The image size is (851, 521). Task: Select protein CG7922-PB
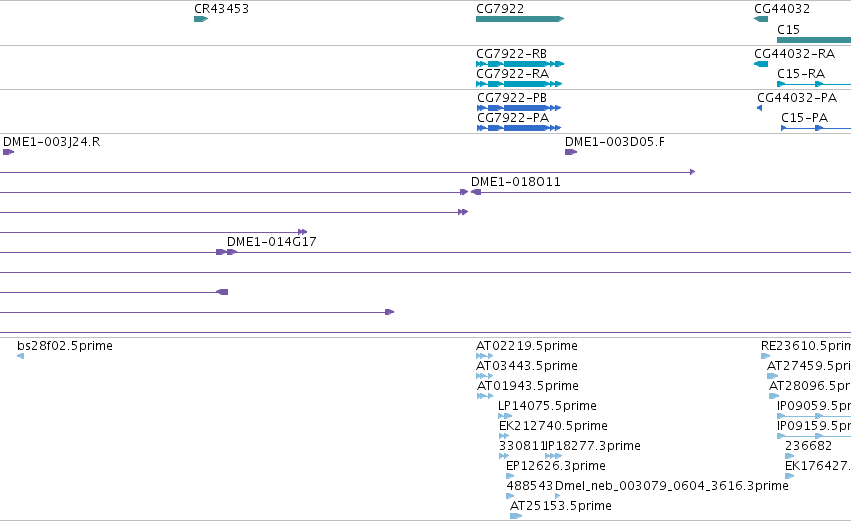(x=519, y=108)
